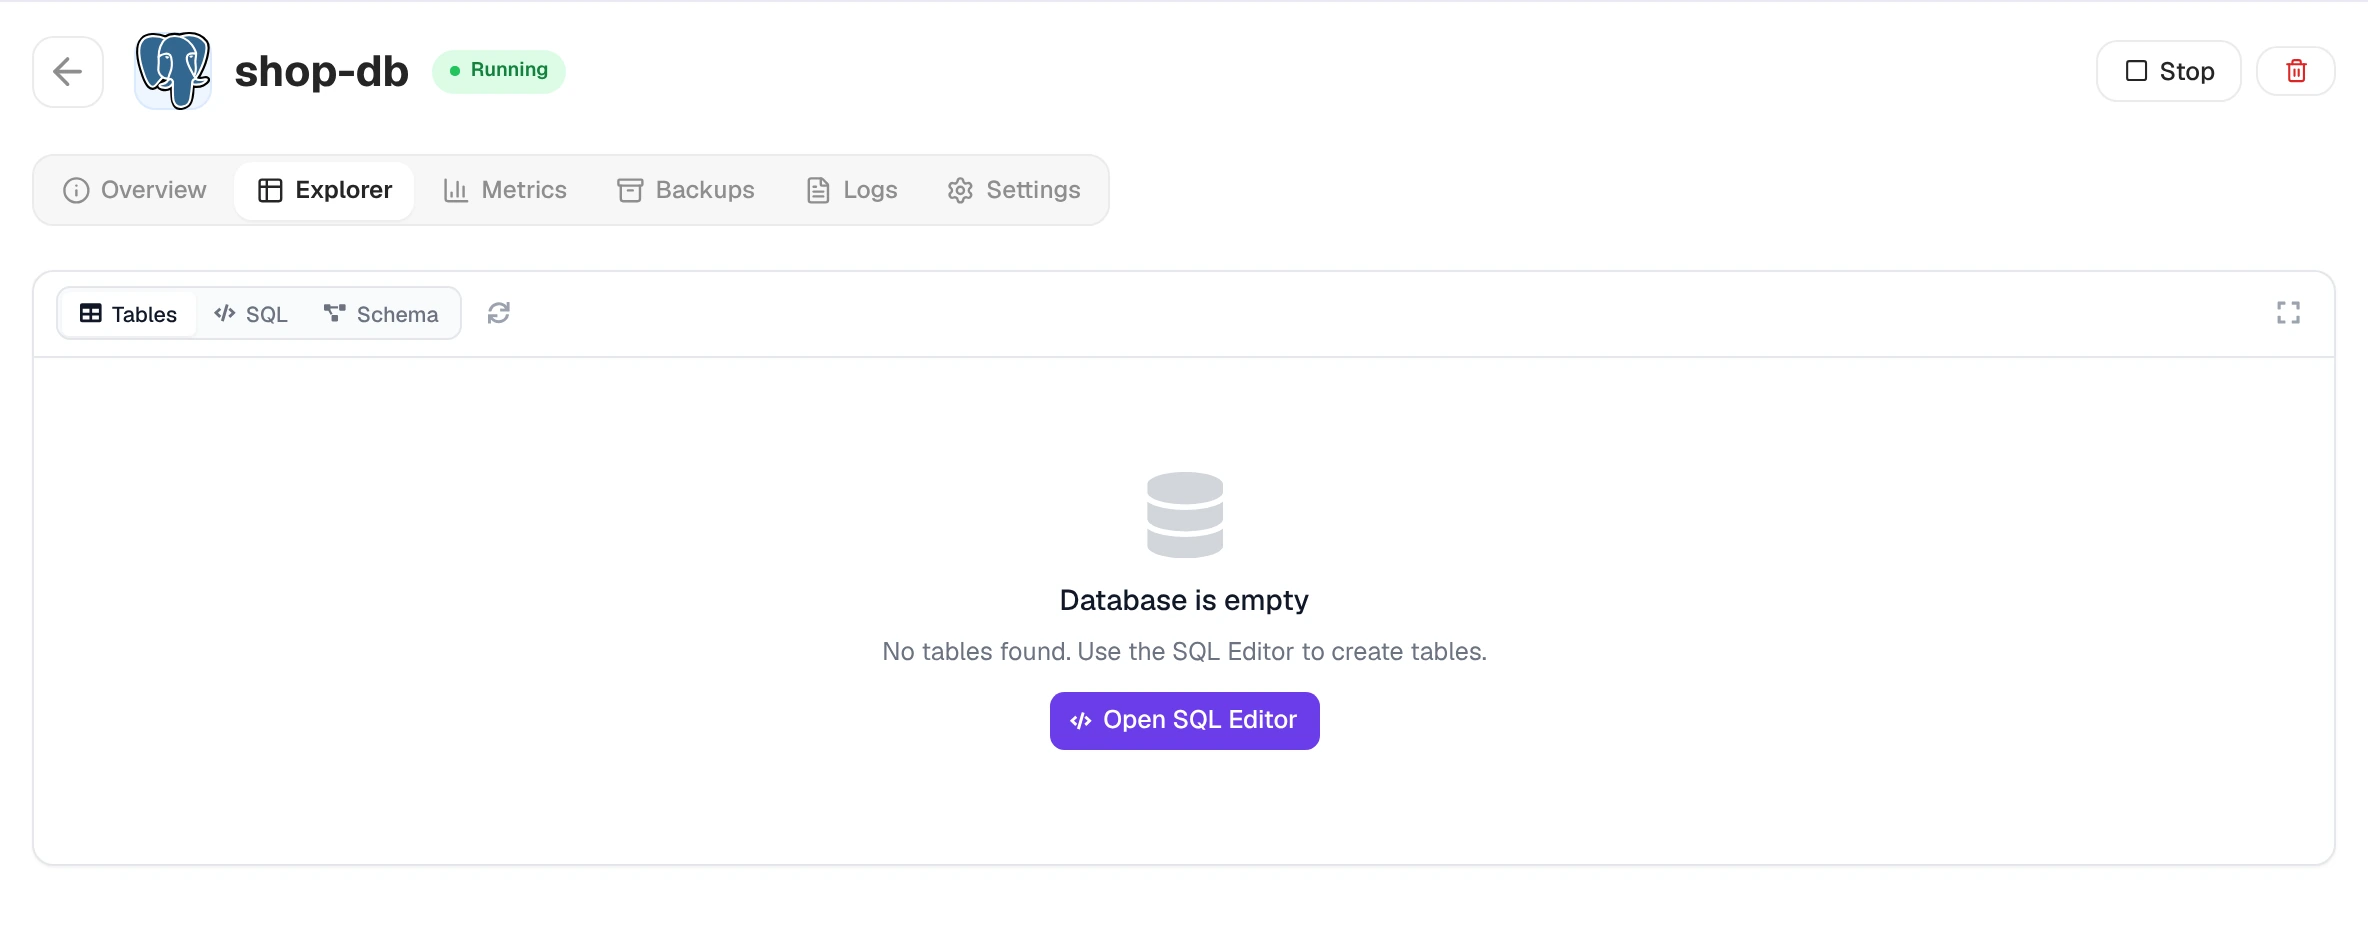View the Logs tab
Viewport: 2368px width, 946px height.
(x=852, y=190)
